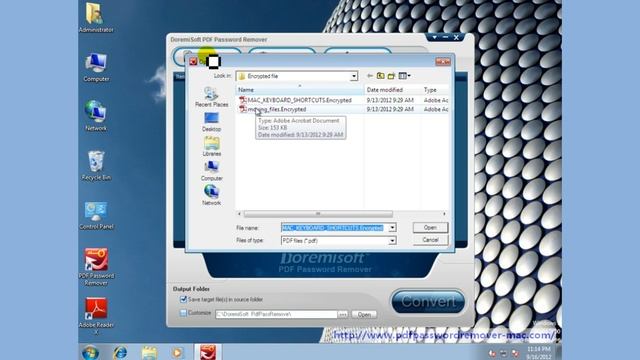640x360 pixels.
Task: Go to Desktop in the dialog sidebar
Action: (211, 122)
